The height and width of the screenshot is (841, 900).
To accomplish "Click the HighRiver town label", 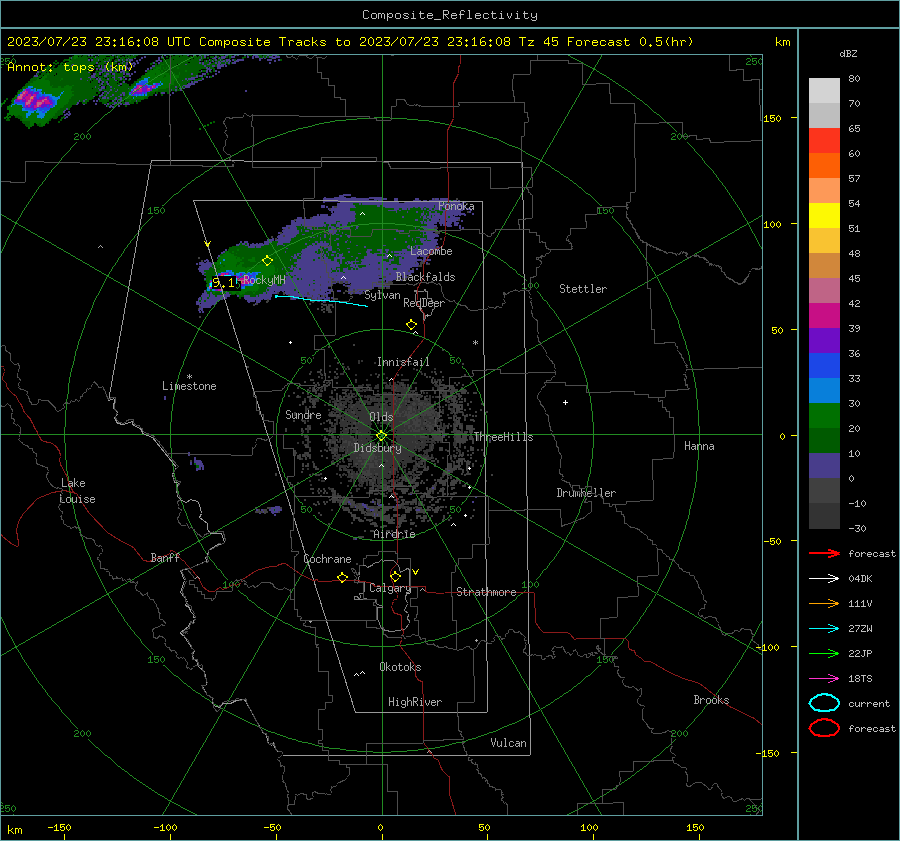I will point(415,703).
